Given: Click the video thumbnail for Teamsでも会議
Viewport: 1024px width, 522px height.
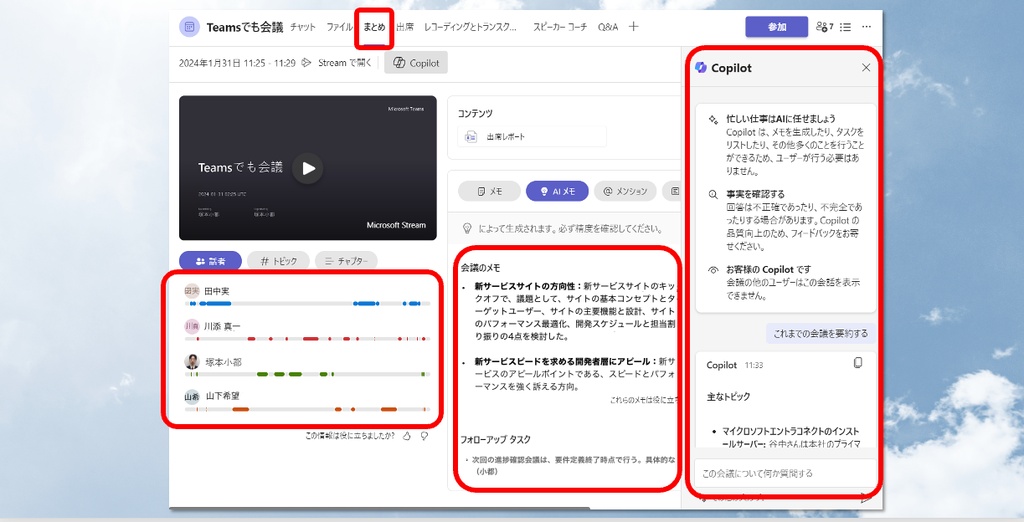Looking at the screenshot, I should [308, 168].
